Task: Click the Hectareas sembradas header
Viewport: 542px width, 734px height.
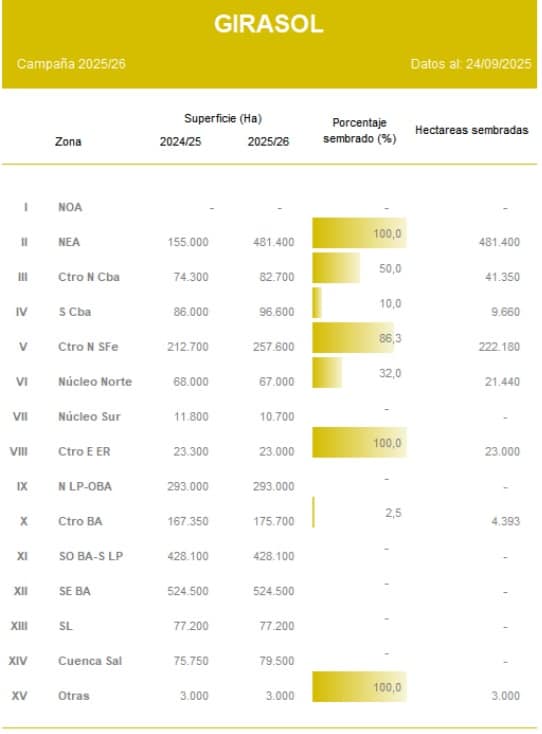Action: [472, 130]
